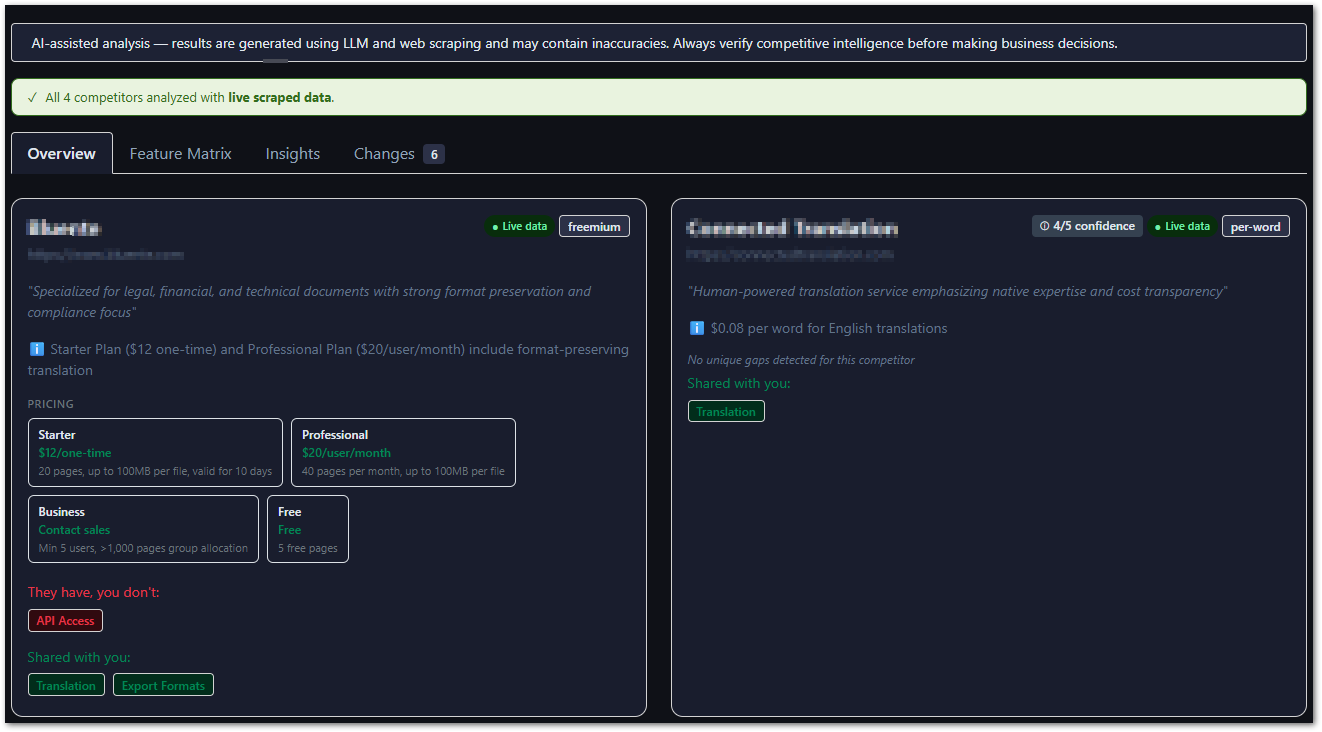Click 'Shared with you:' in the per-word card
The image size is (1322, 732).
click(739, 383)
